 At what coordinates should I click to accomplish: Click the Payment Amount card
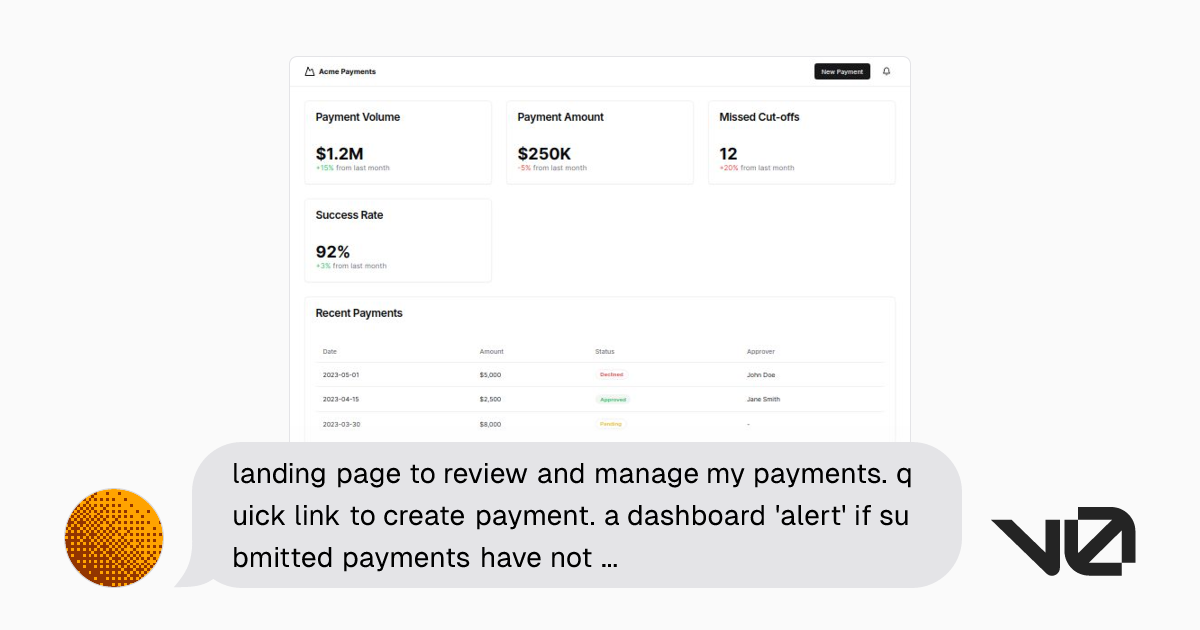tap(600, 141)
